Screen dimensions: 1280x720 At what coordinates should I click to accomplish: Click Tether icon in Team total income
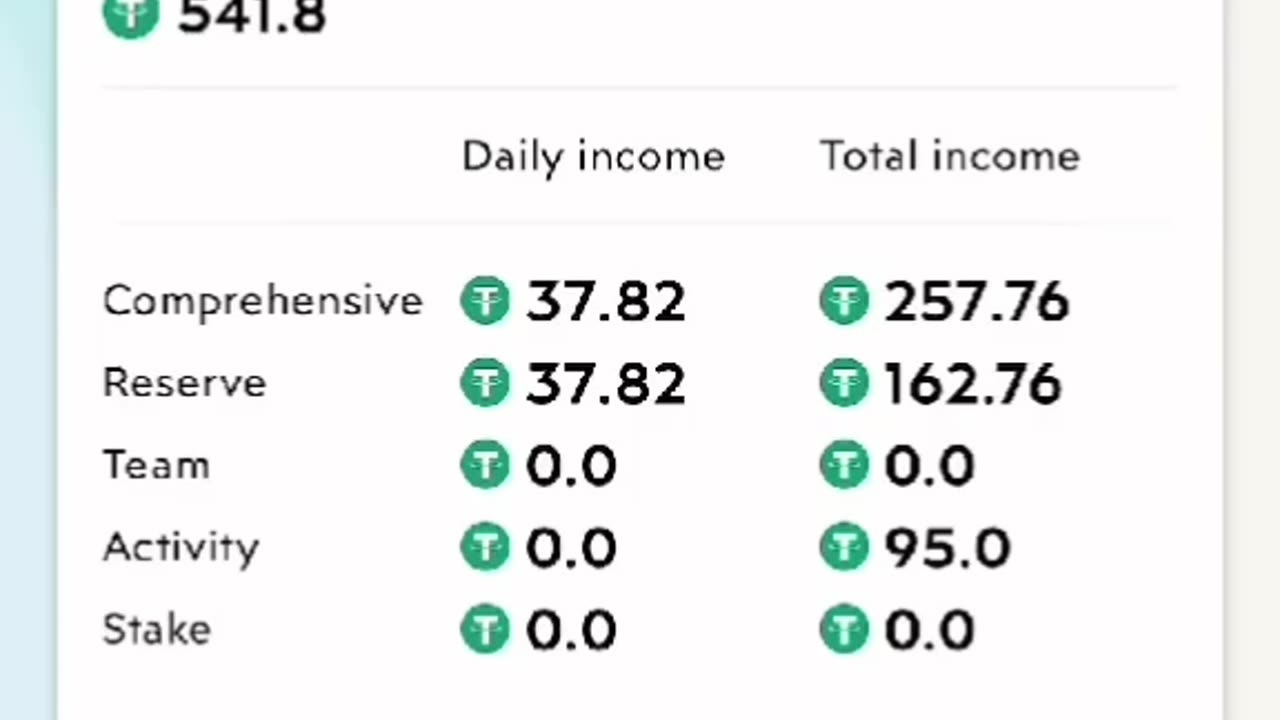click(844, 465)
